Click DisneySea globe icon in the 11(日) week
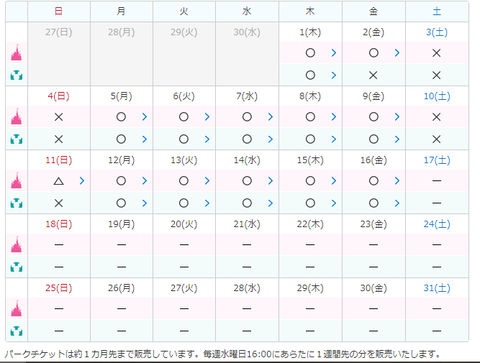 [x=16, y=203]
